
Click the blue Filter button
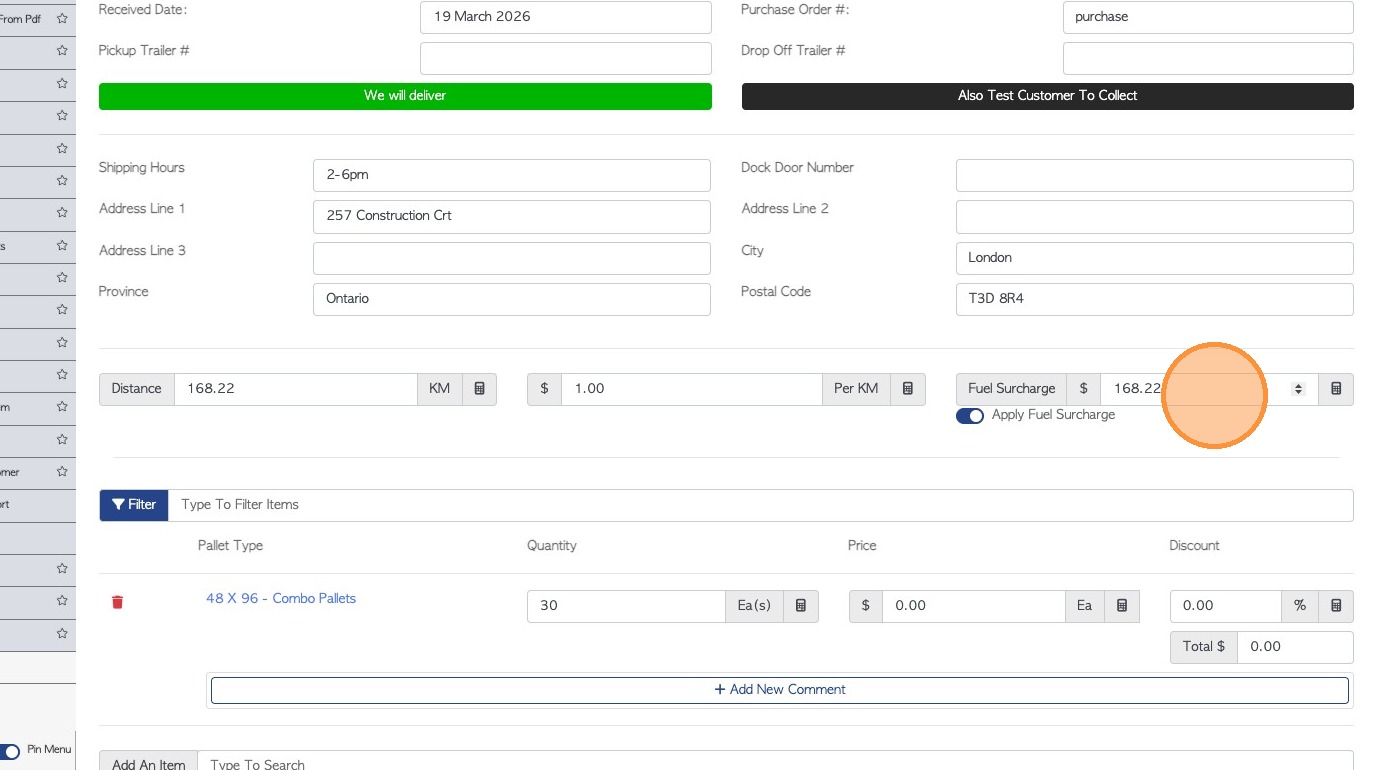[x=134, y=505]
